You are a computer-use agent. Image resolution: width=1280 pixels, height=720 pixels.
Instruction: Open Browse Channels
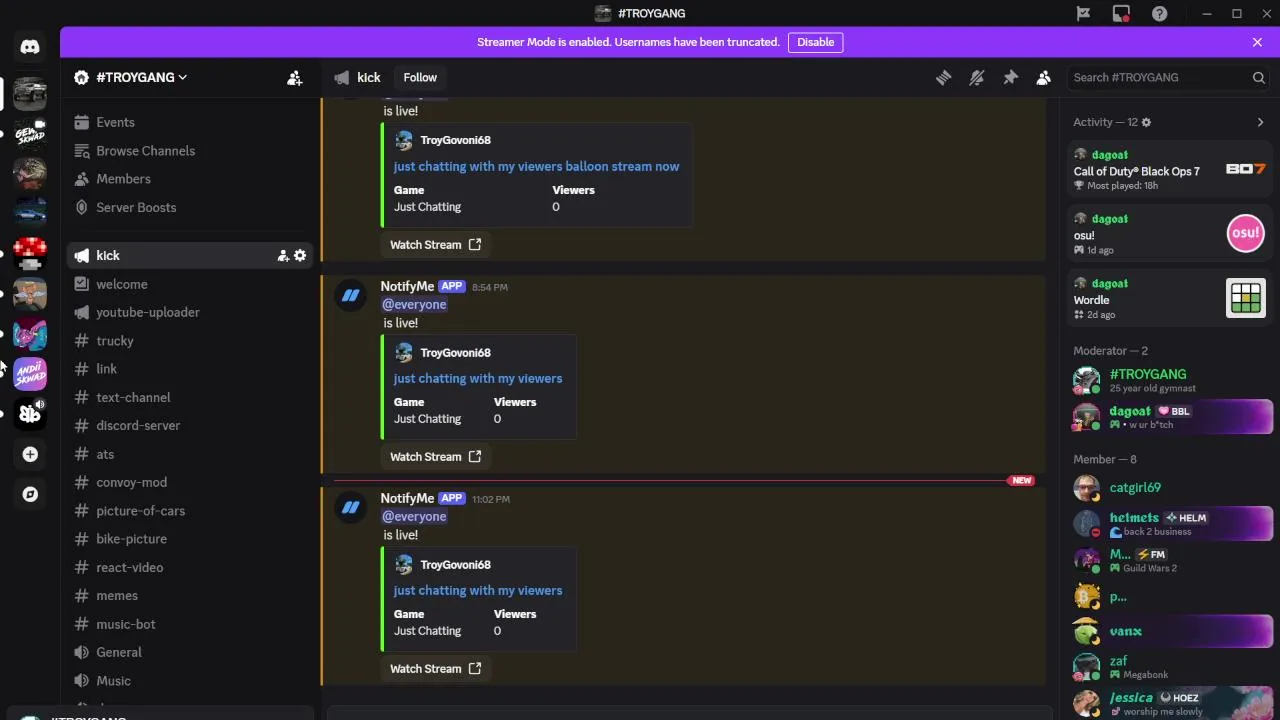(x=190, y=150)
